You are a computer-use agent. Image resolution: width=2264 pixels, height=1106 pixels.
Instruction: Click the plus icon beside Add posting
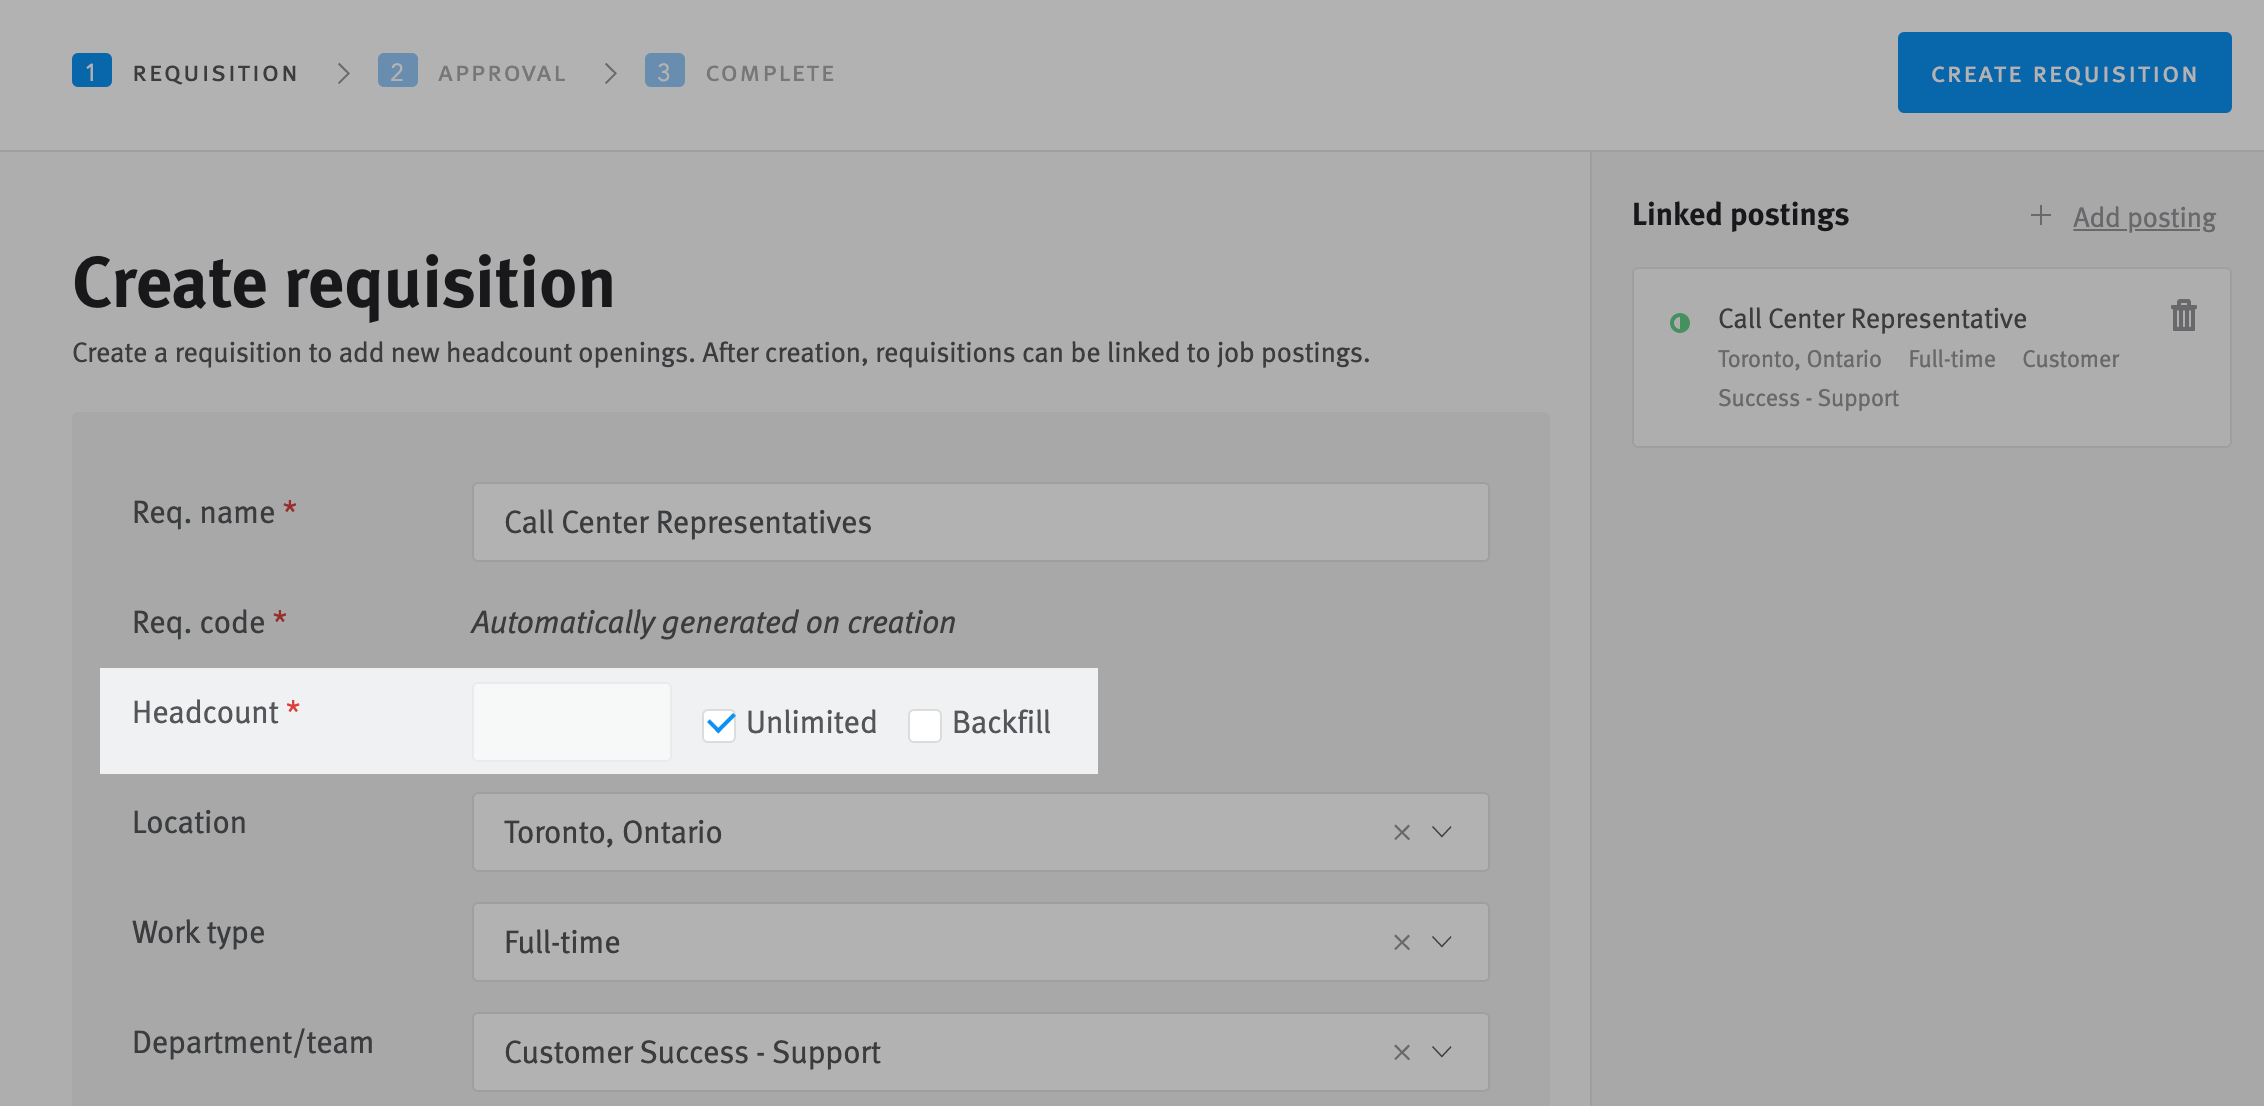[2040, 216]
